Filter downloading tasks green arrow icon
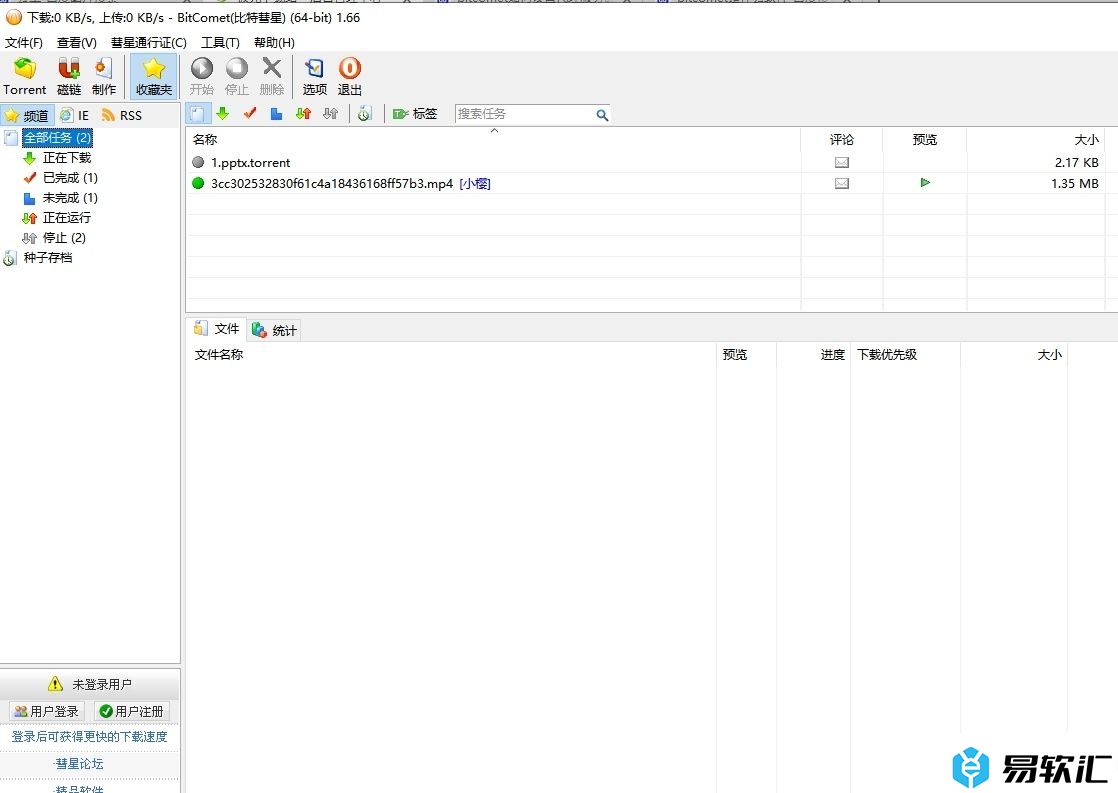 (222, 114)
